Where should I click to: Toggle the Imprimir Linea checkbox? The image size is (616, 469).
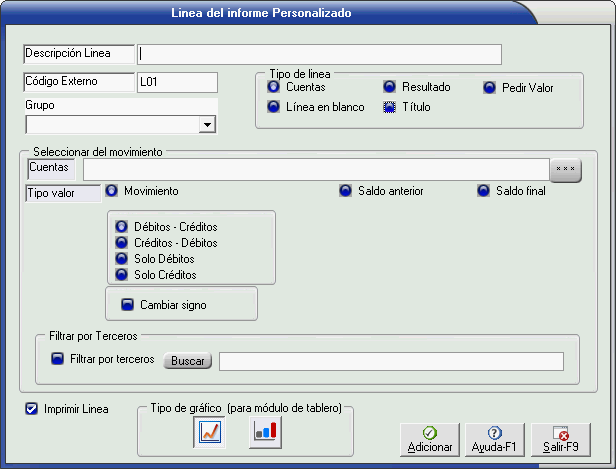click(x=32, y=409)
